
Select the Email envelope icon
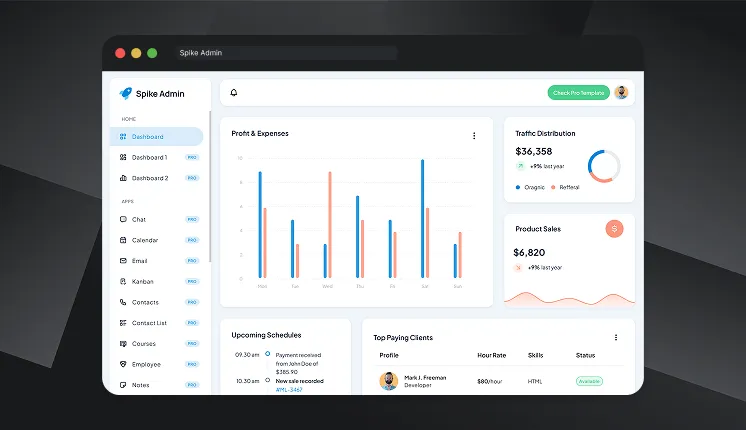click(123, 261)
